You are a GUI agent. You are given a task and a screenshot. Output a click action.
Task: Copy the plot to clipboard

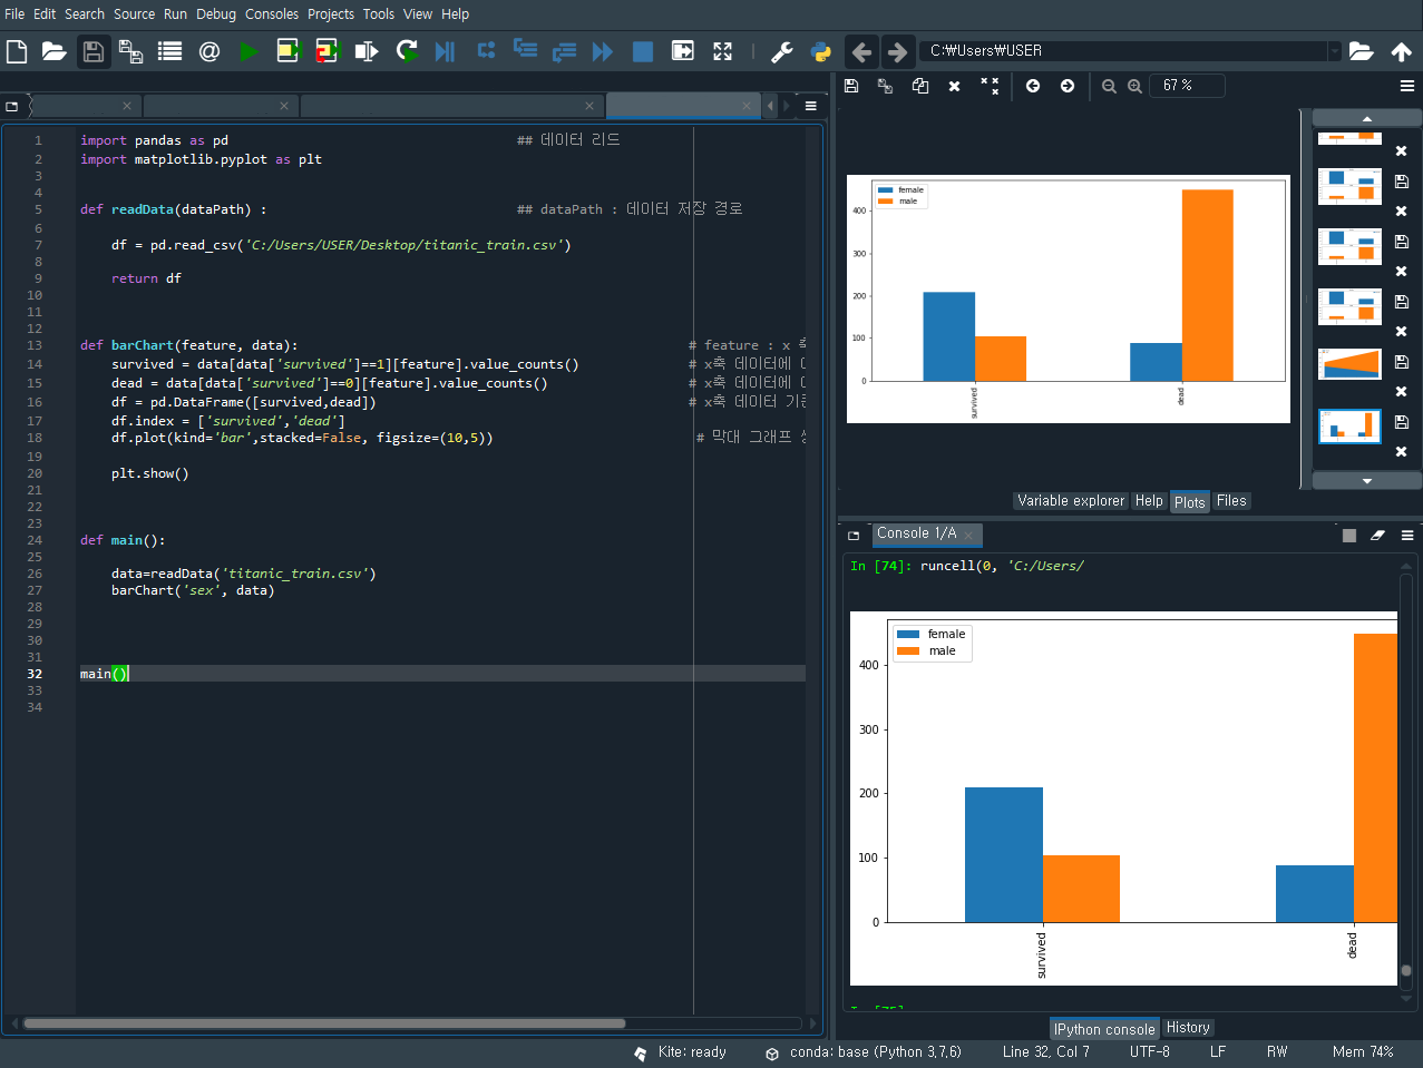[x=920, y=86]
